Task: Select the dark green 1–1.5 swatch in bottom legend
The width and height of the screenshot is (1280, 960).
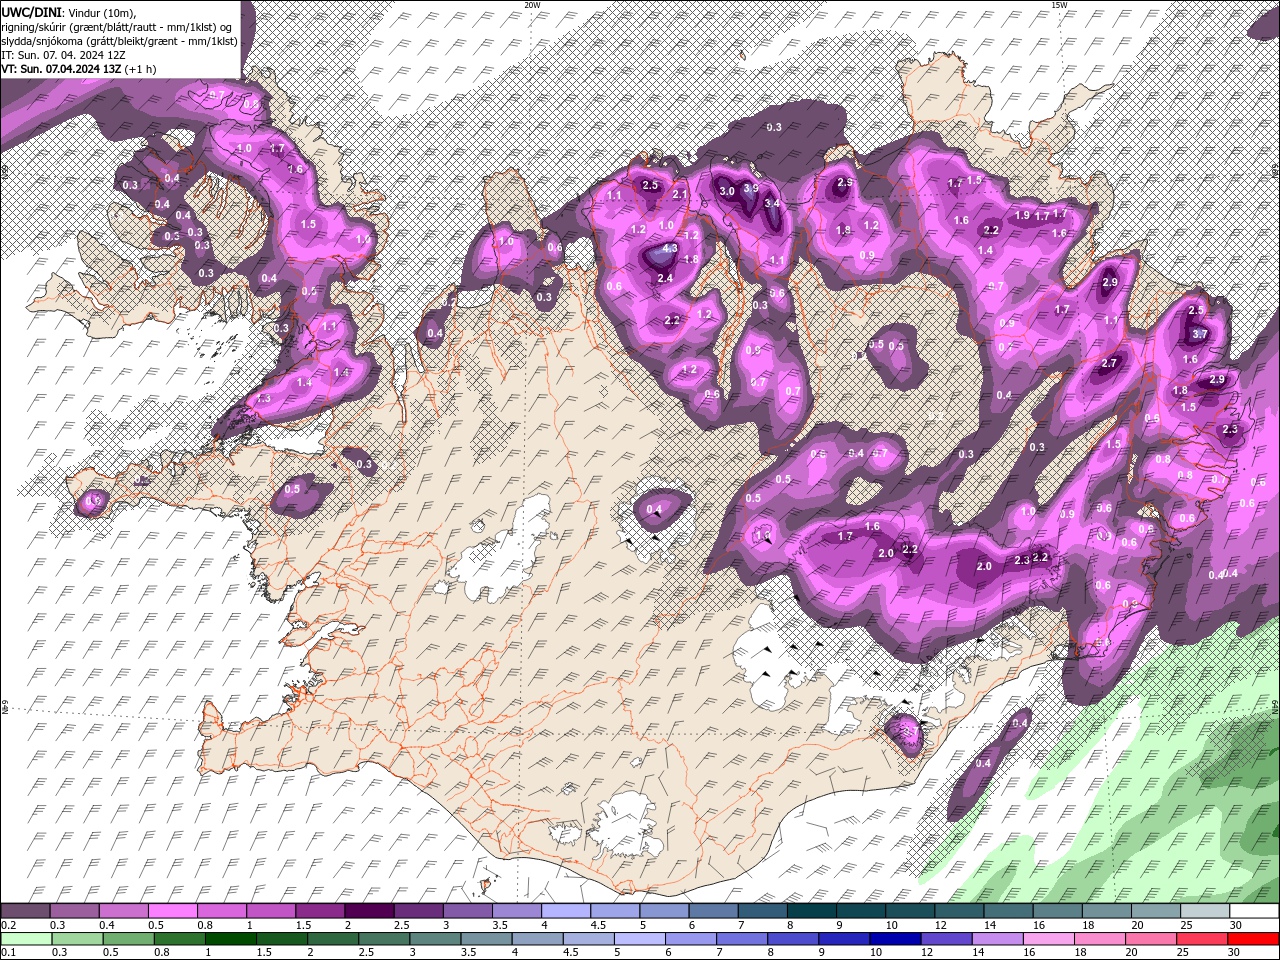Action: click(230, 939)
